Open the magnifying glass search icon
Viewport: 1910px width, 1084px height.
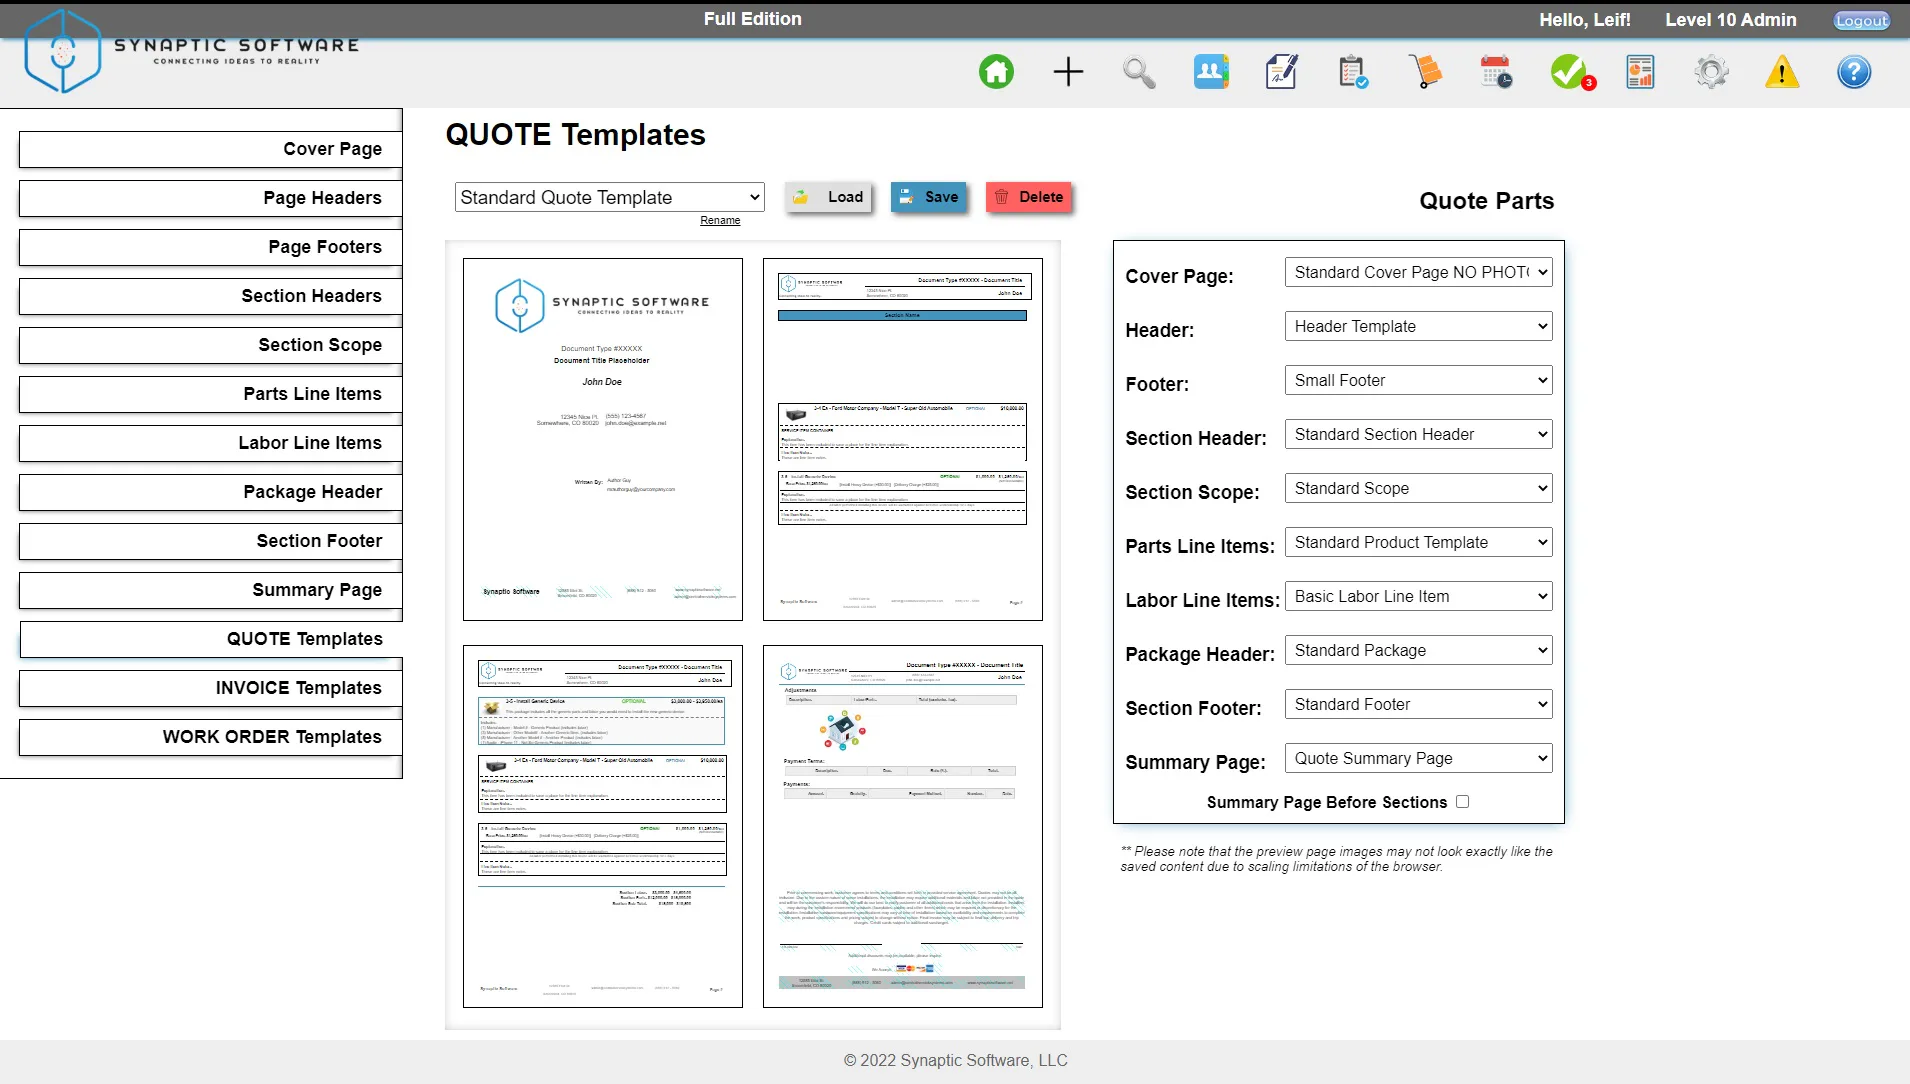(1139, 72)
